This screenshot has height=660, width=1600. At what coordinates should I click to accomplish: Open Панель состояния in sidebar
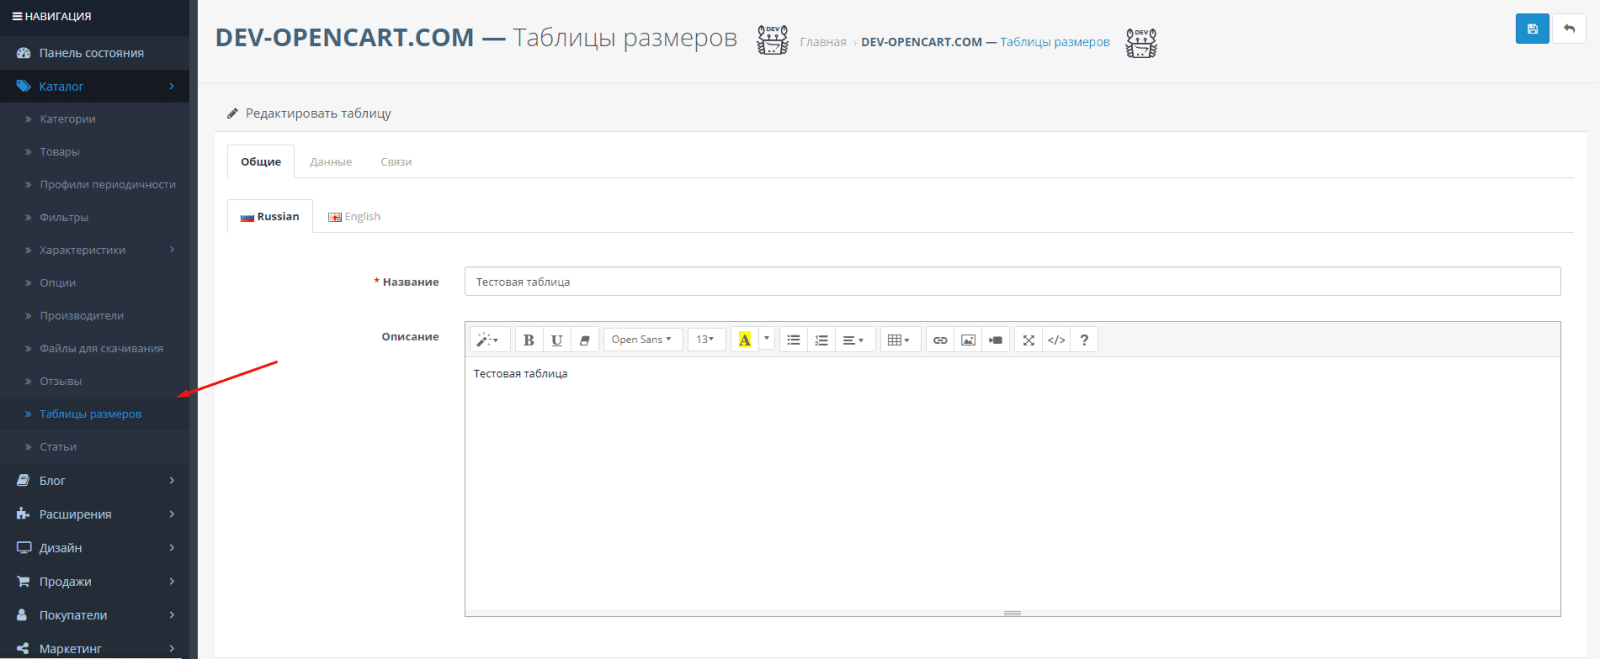pyautogui.click(x=95, y=53)
